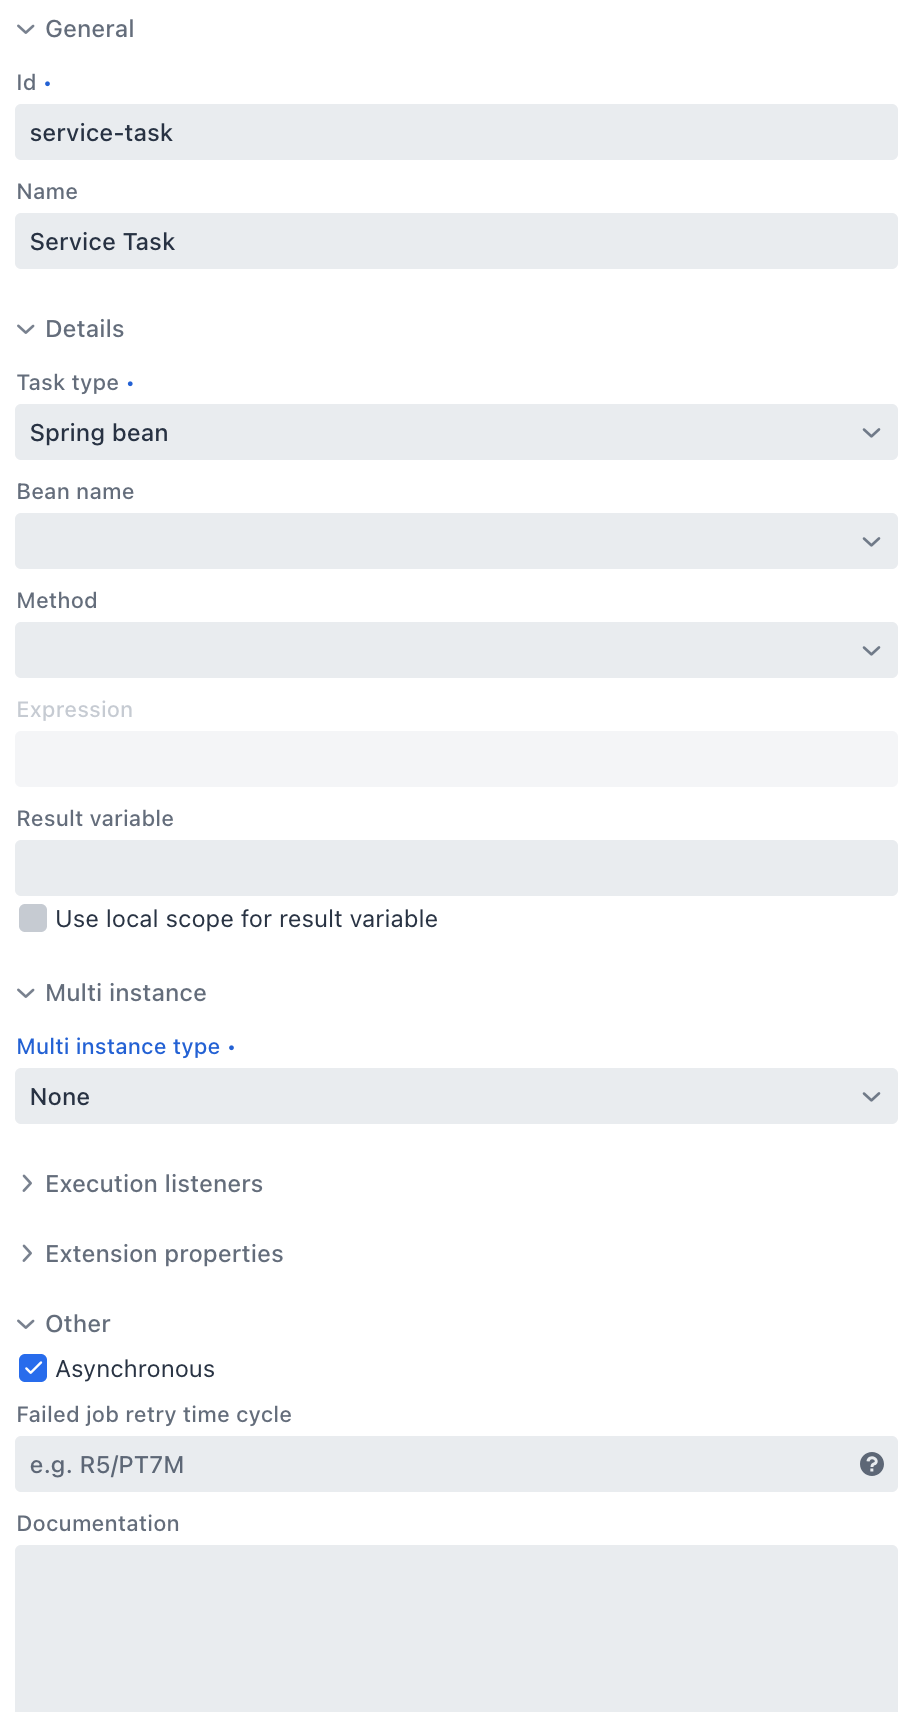
Task: Open the Task type dropdown chevron
Action: click(x=869, y=432)
